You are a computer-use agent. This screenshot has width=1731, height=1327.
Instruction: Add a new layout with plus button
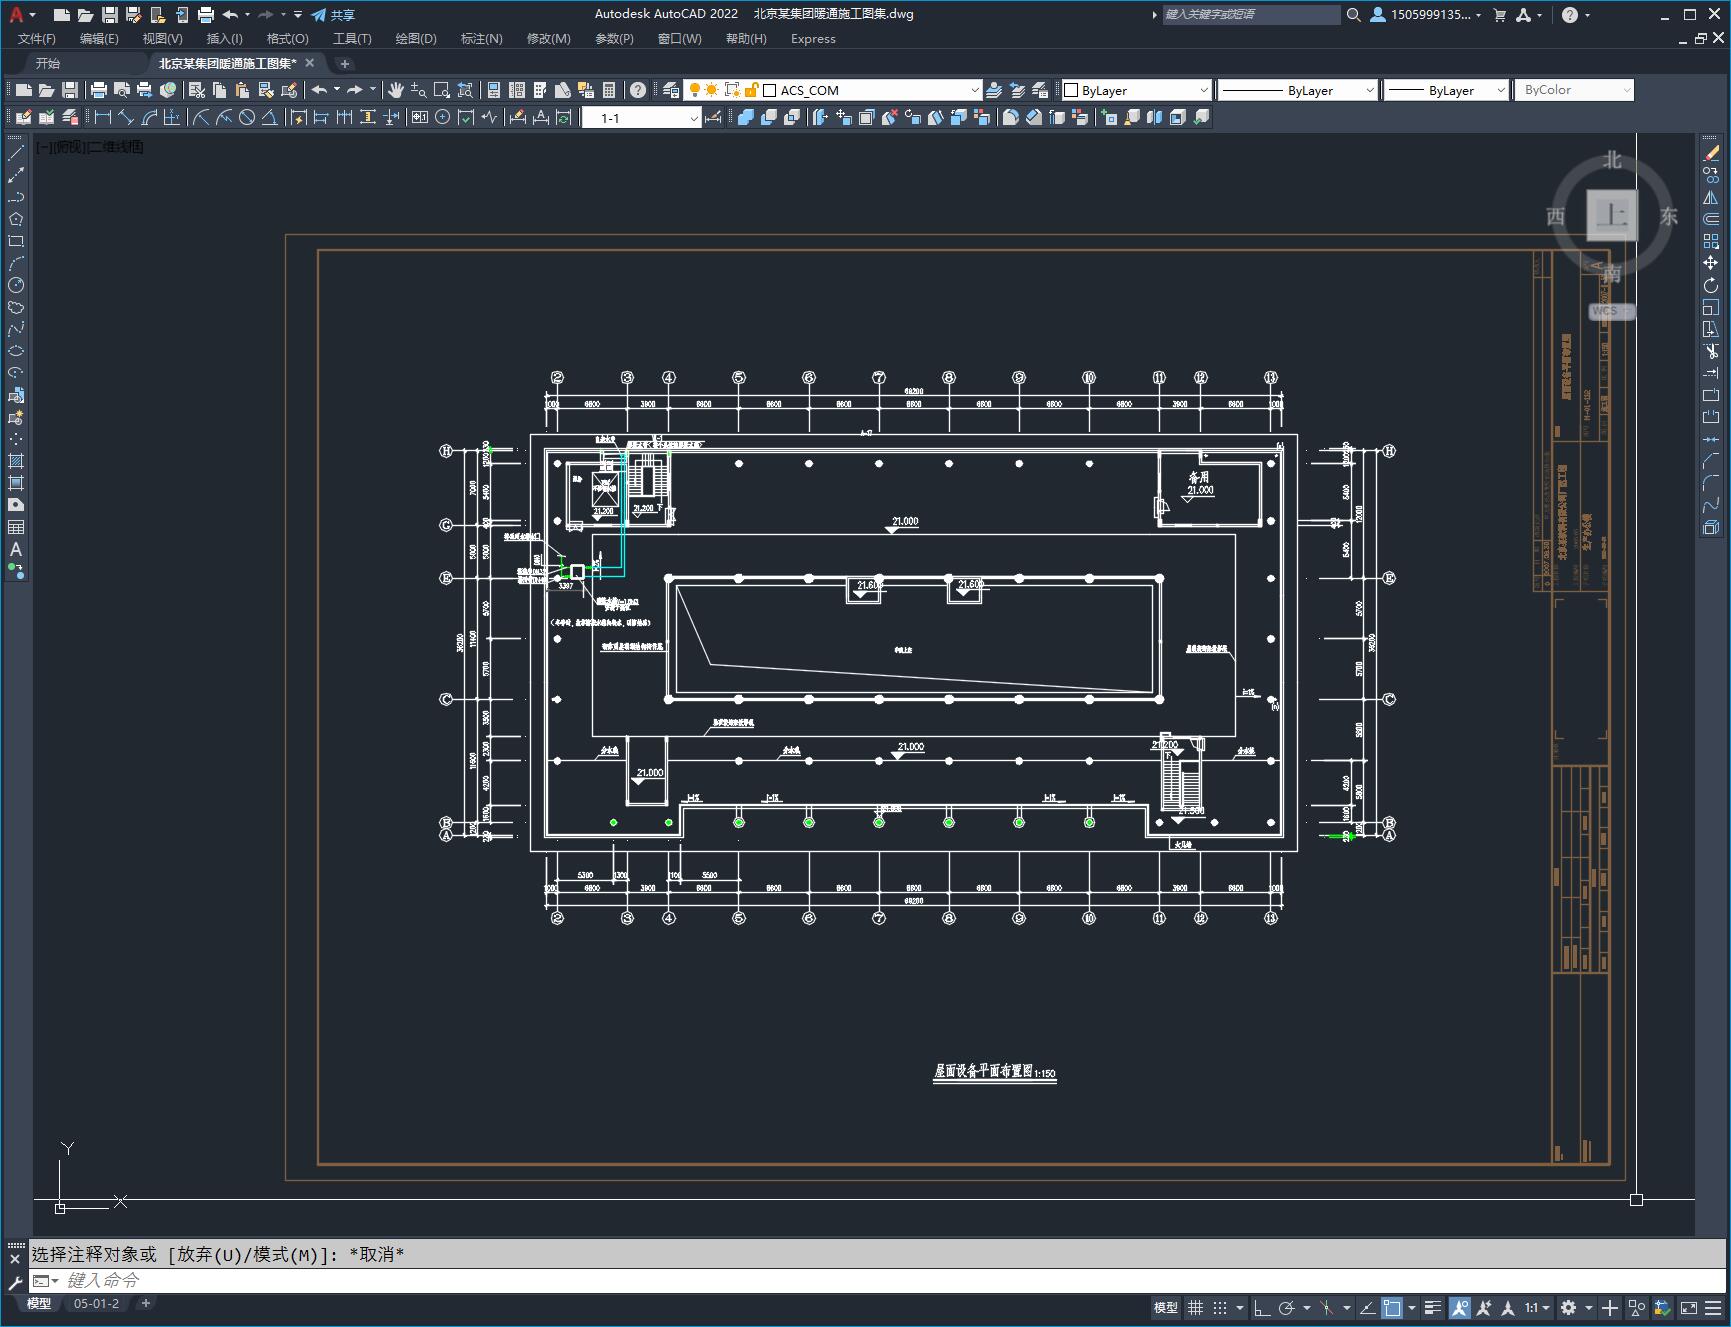[146, 1303]
